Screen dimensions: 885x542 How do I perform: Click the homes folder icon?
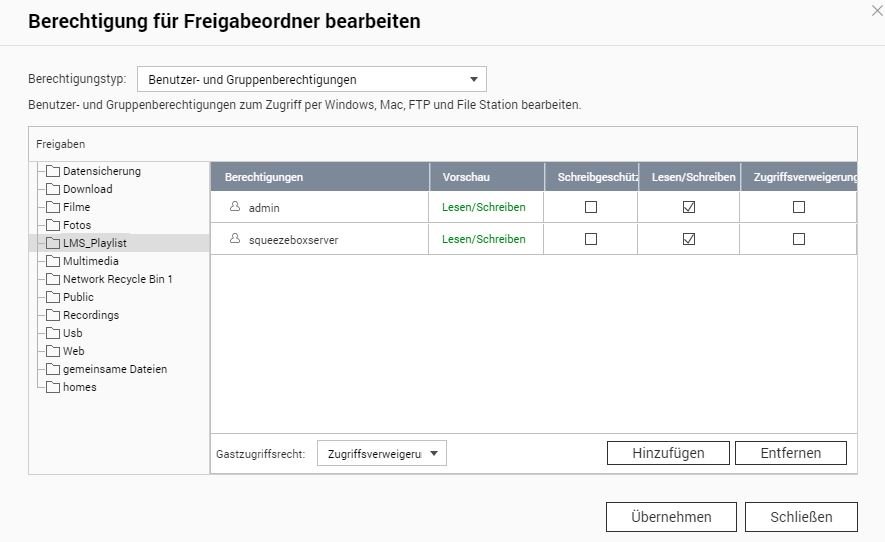[54, 387]
